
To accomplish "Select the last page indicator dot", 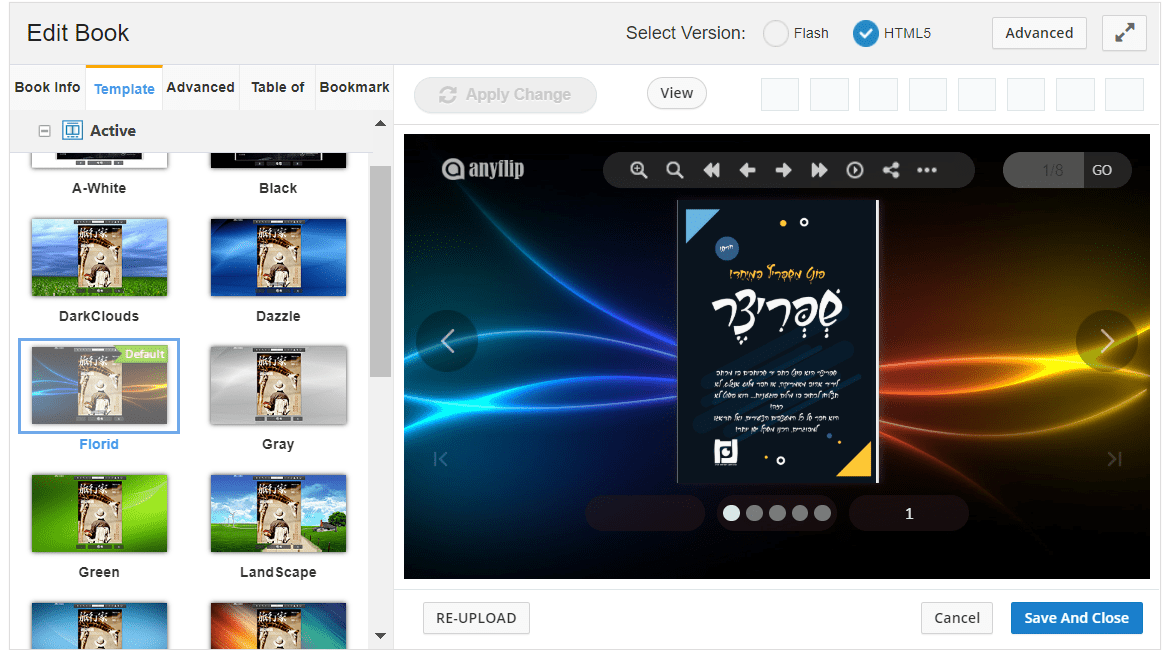I will 823,513.
